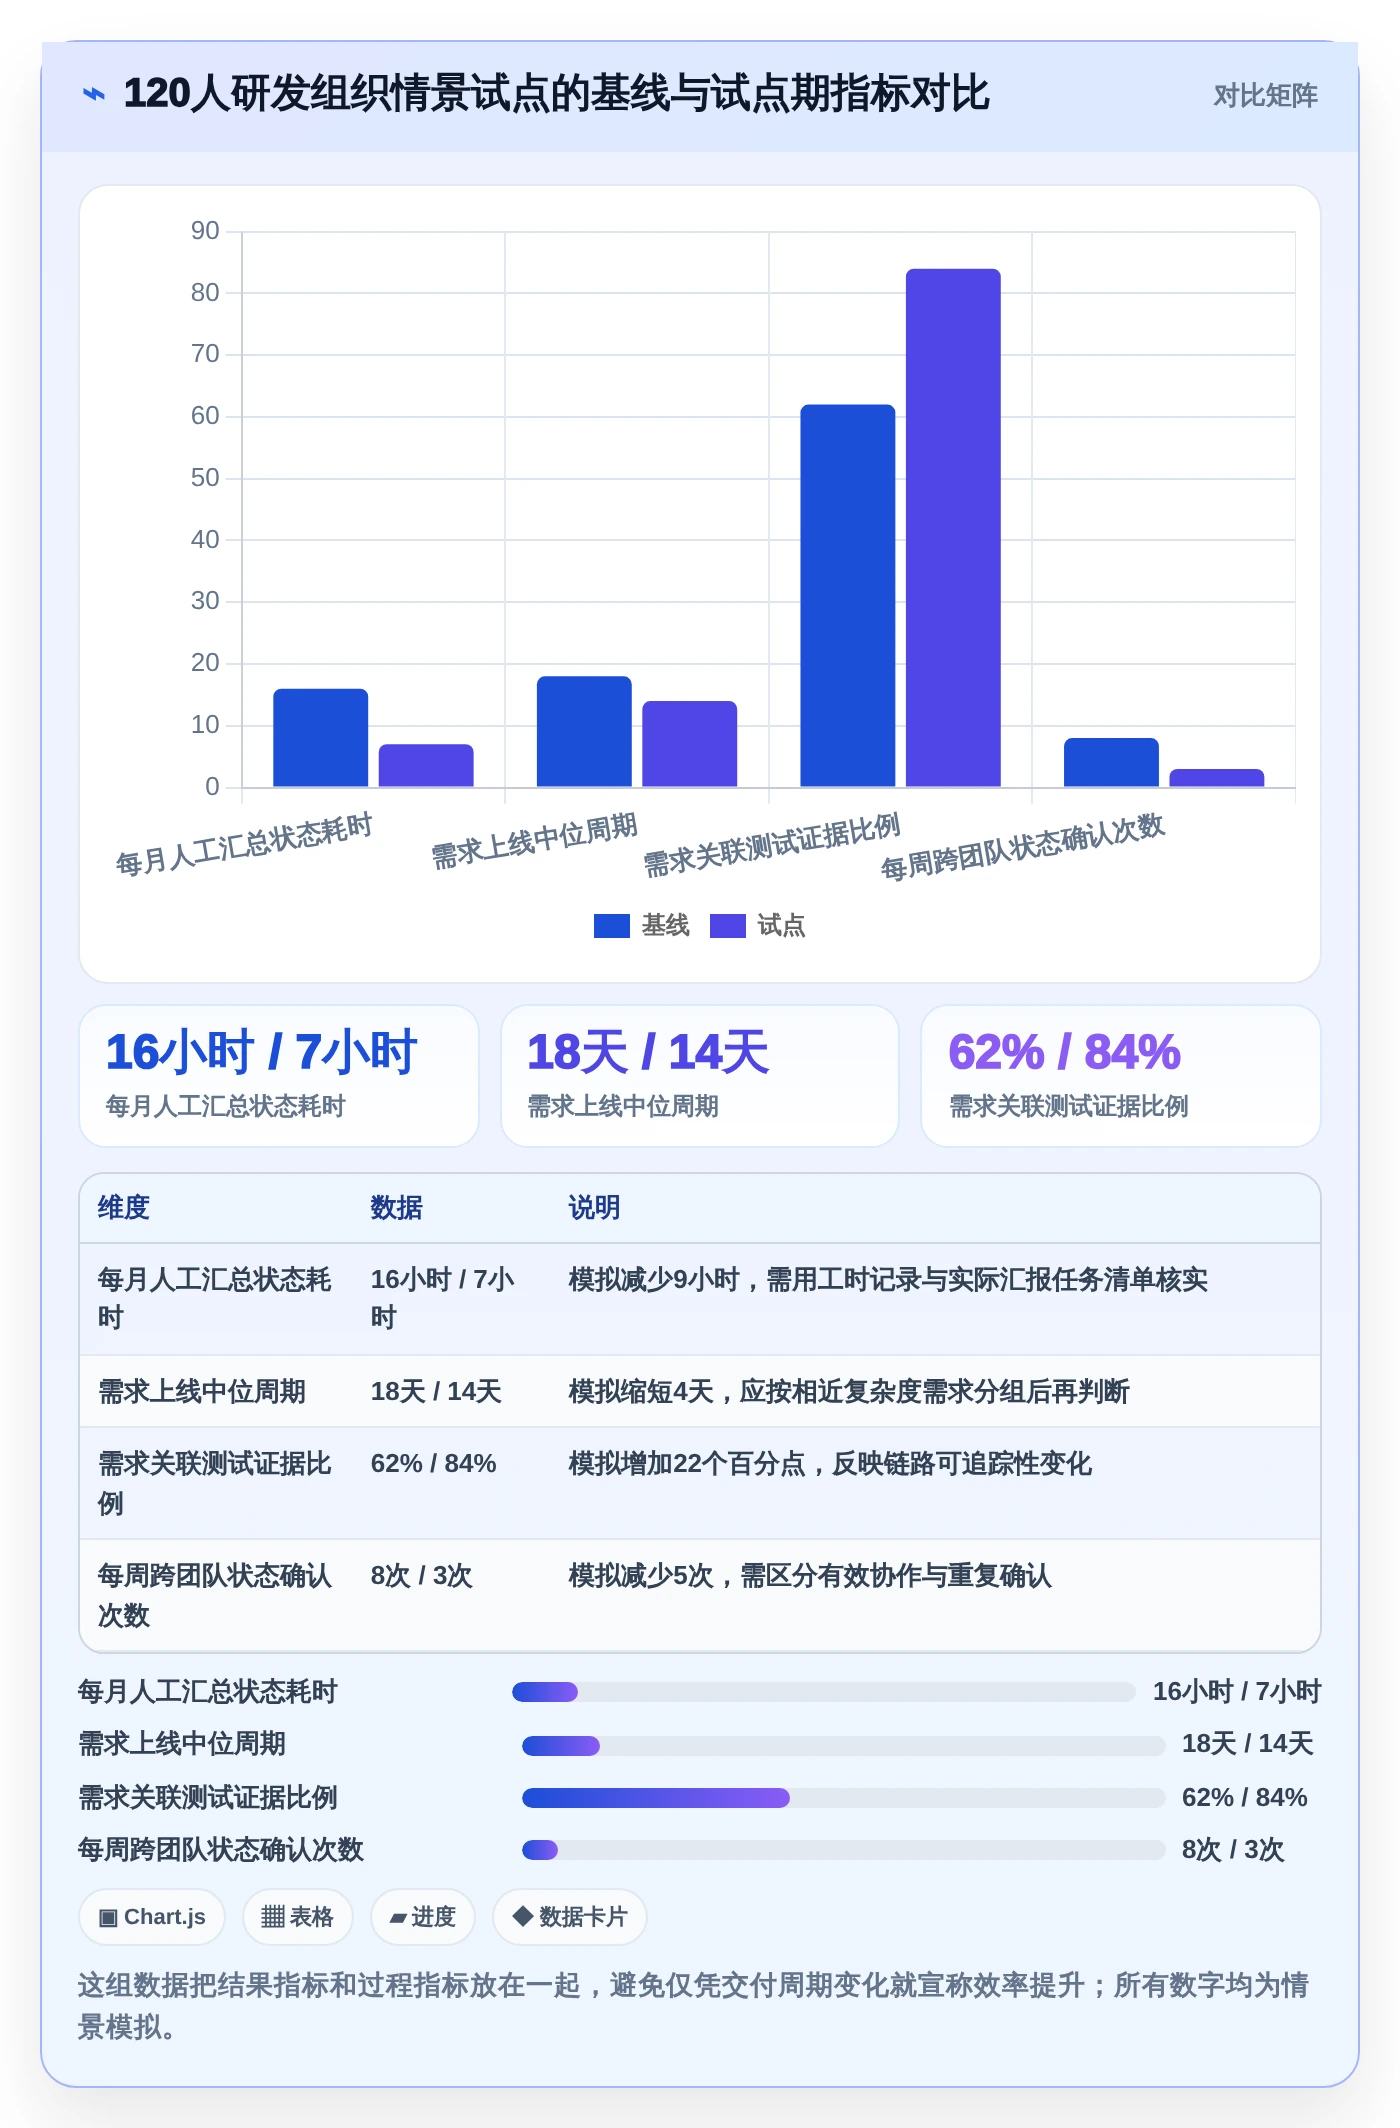Click the 对比矩阵 label in header

coord(1265,95)
